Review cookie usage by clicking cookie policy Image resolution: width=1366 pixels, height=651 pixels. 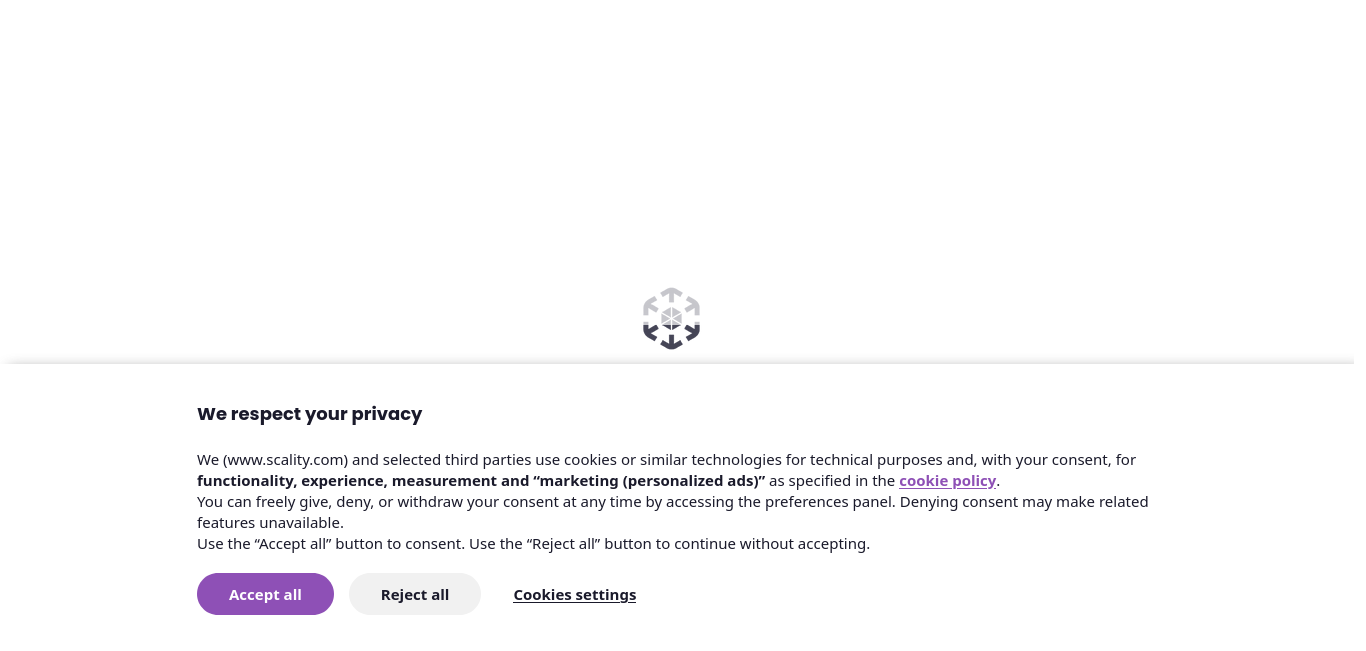coord(947,480)
